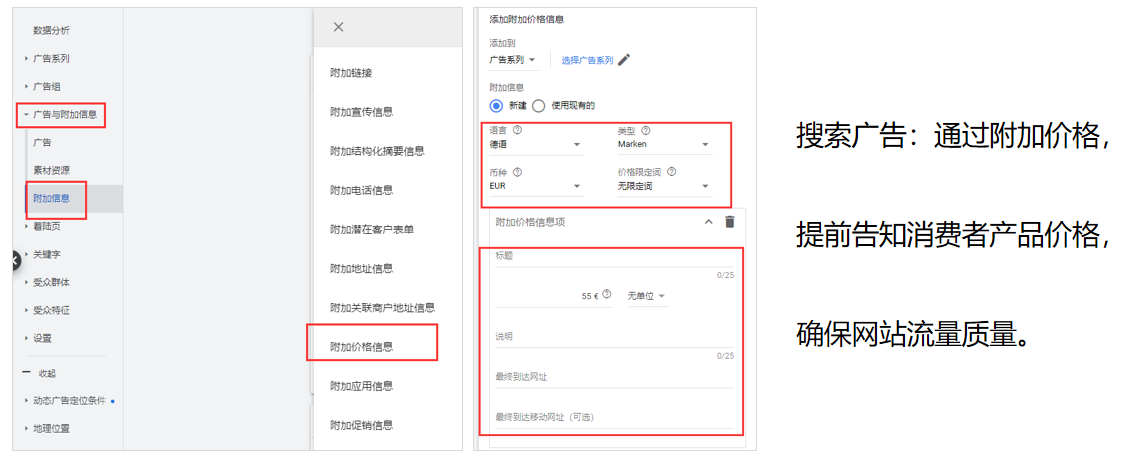Viewport: 1133px width, 459px height.
Task: Click the help icon next to 类型
Action: pos(645,131)
